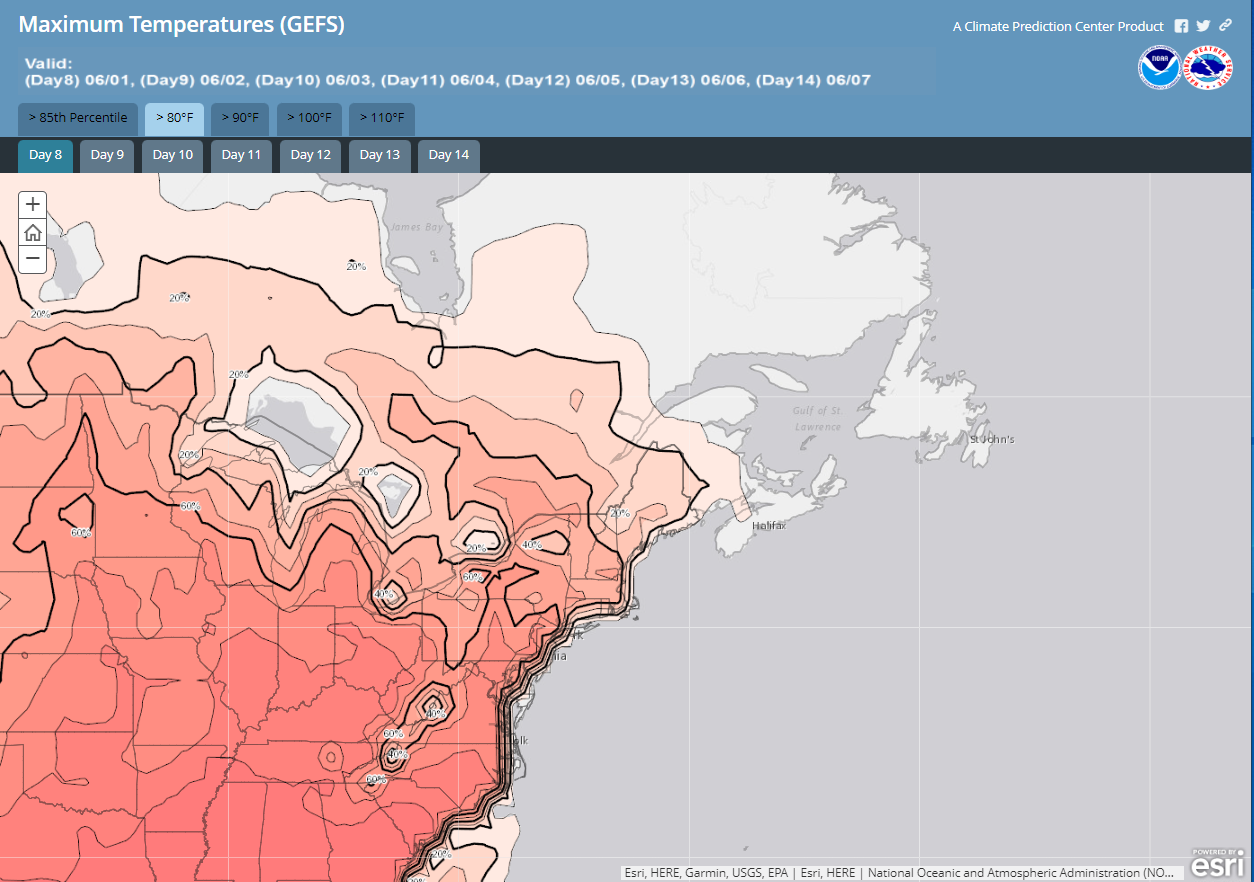Image resolution: width=1254 pixels, height=882 pixels.
Task: Go to the Day 12 tab
Action: pos(310,155)
